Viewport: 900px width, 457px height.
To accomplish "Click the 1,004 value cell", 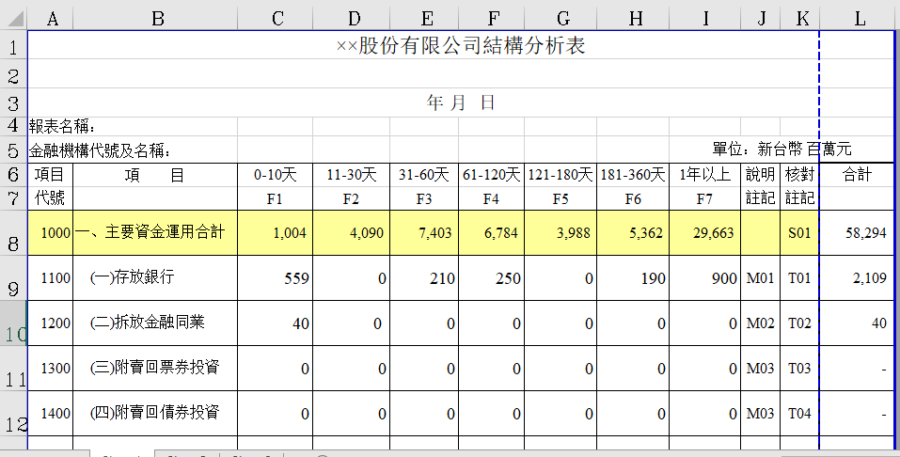I will (x=276, y=233).
